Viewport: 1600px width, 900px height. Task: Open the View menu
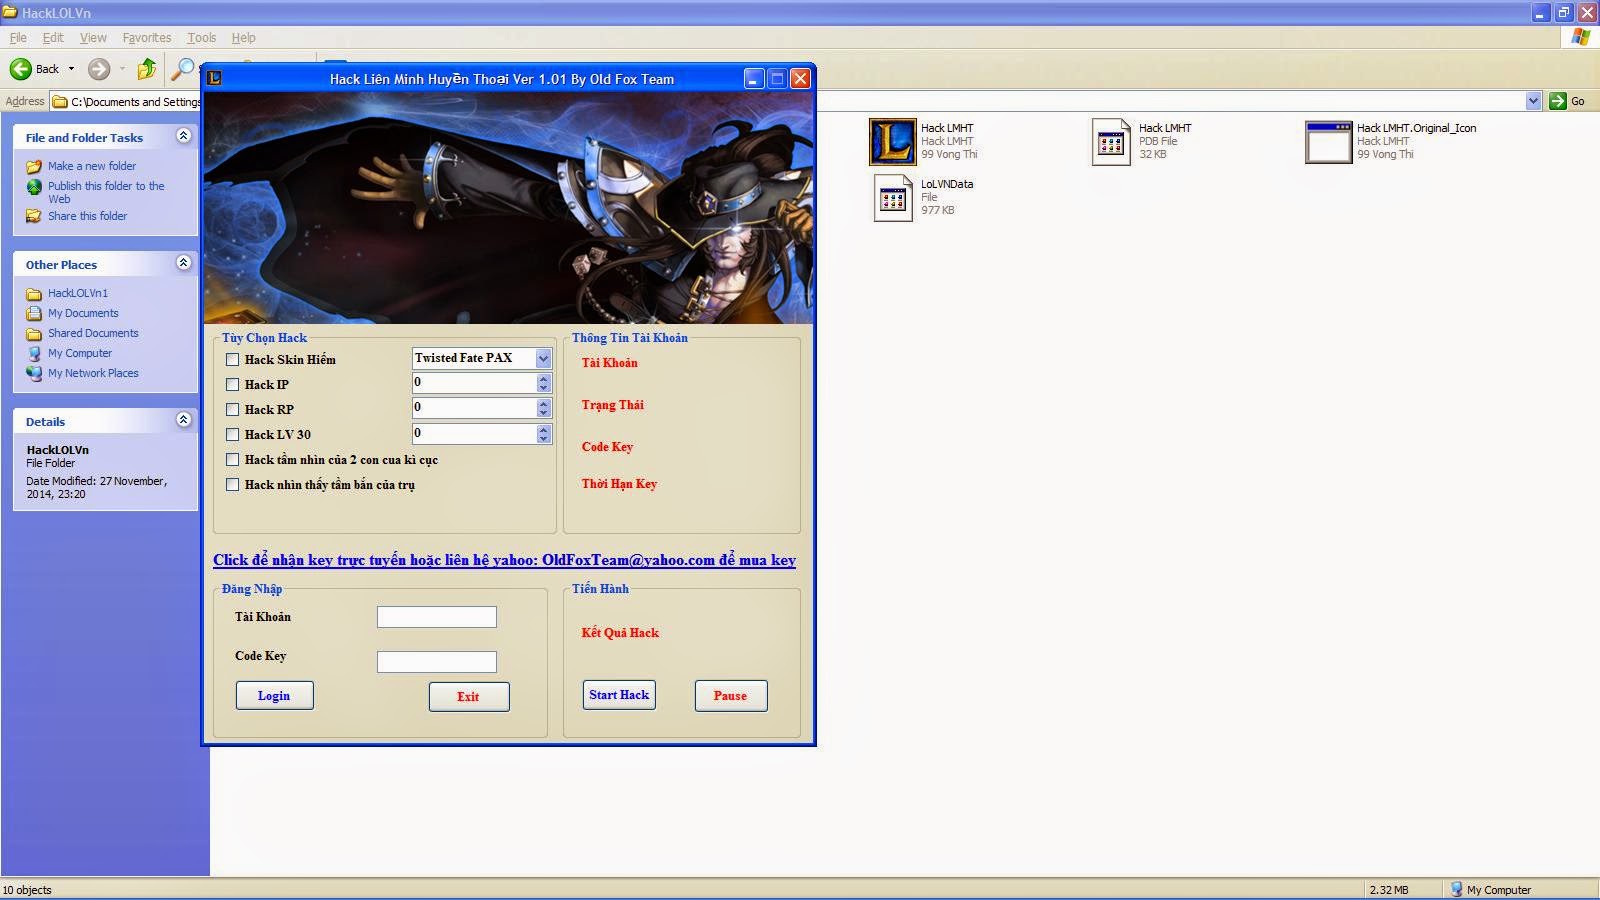click(93, 37)
